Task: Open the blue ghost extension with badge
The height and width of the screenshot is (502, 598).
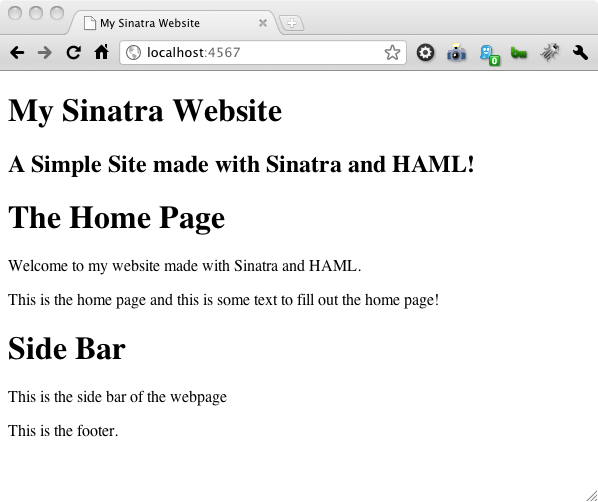Action: click(x=490, y=55)
